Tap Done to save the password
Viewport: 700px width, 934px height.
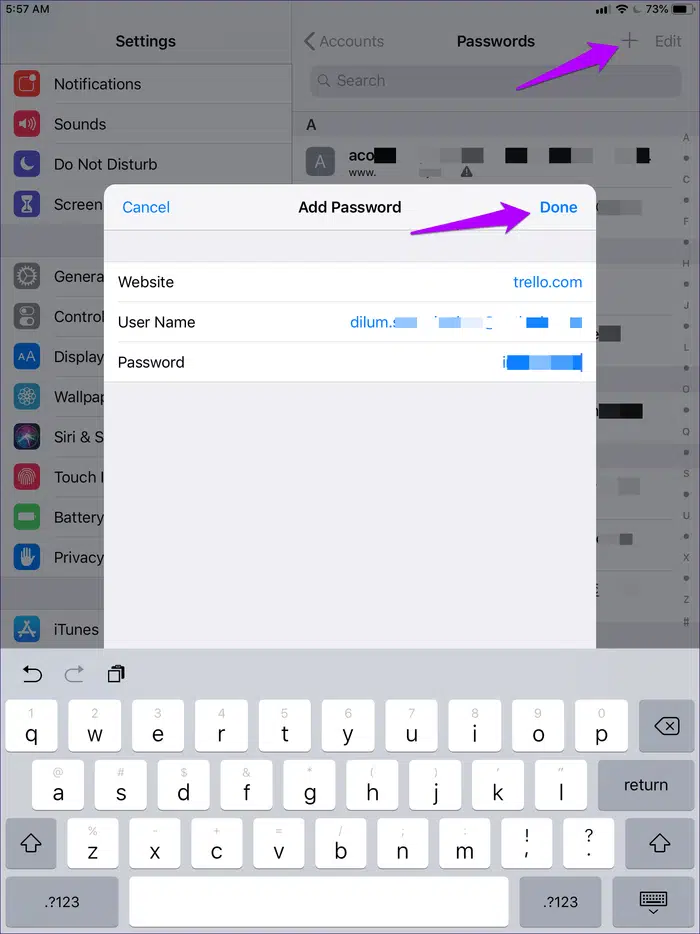tap(558, 207)
